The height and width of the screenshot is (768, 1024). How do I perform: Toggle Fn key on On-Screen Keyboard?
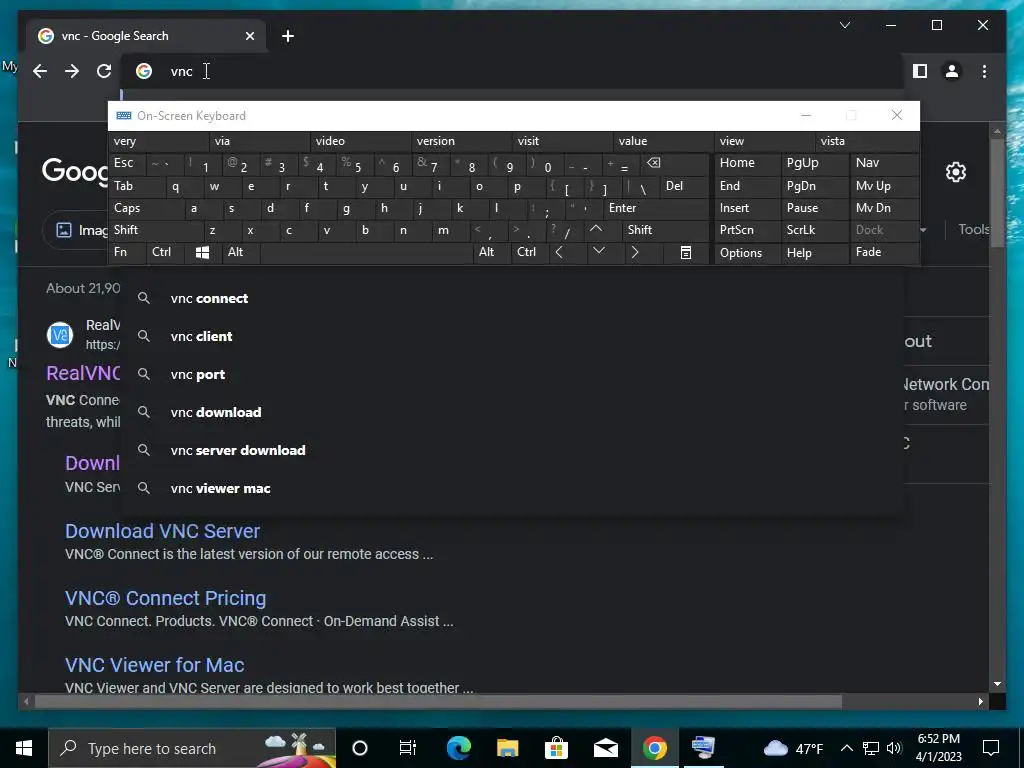click(127, 252)
